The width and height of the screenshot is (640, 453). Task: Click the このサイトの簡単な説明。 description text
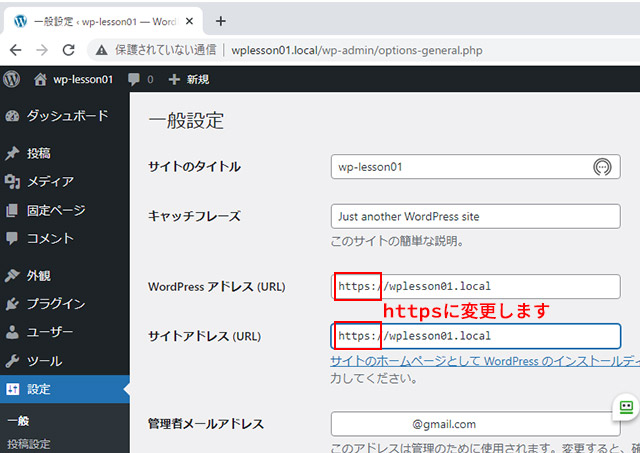(x=397, y=241)
